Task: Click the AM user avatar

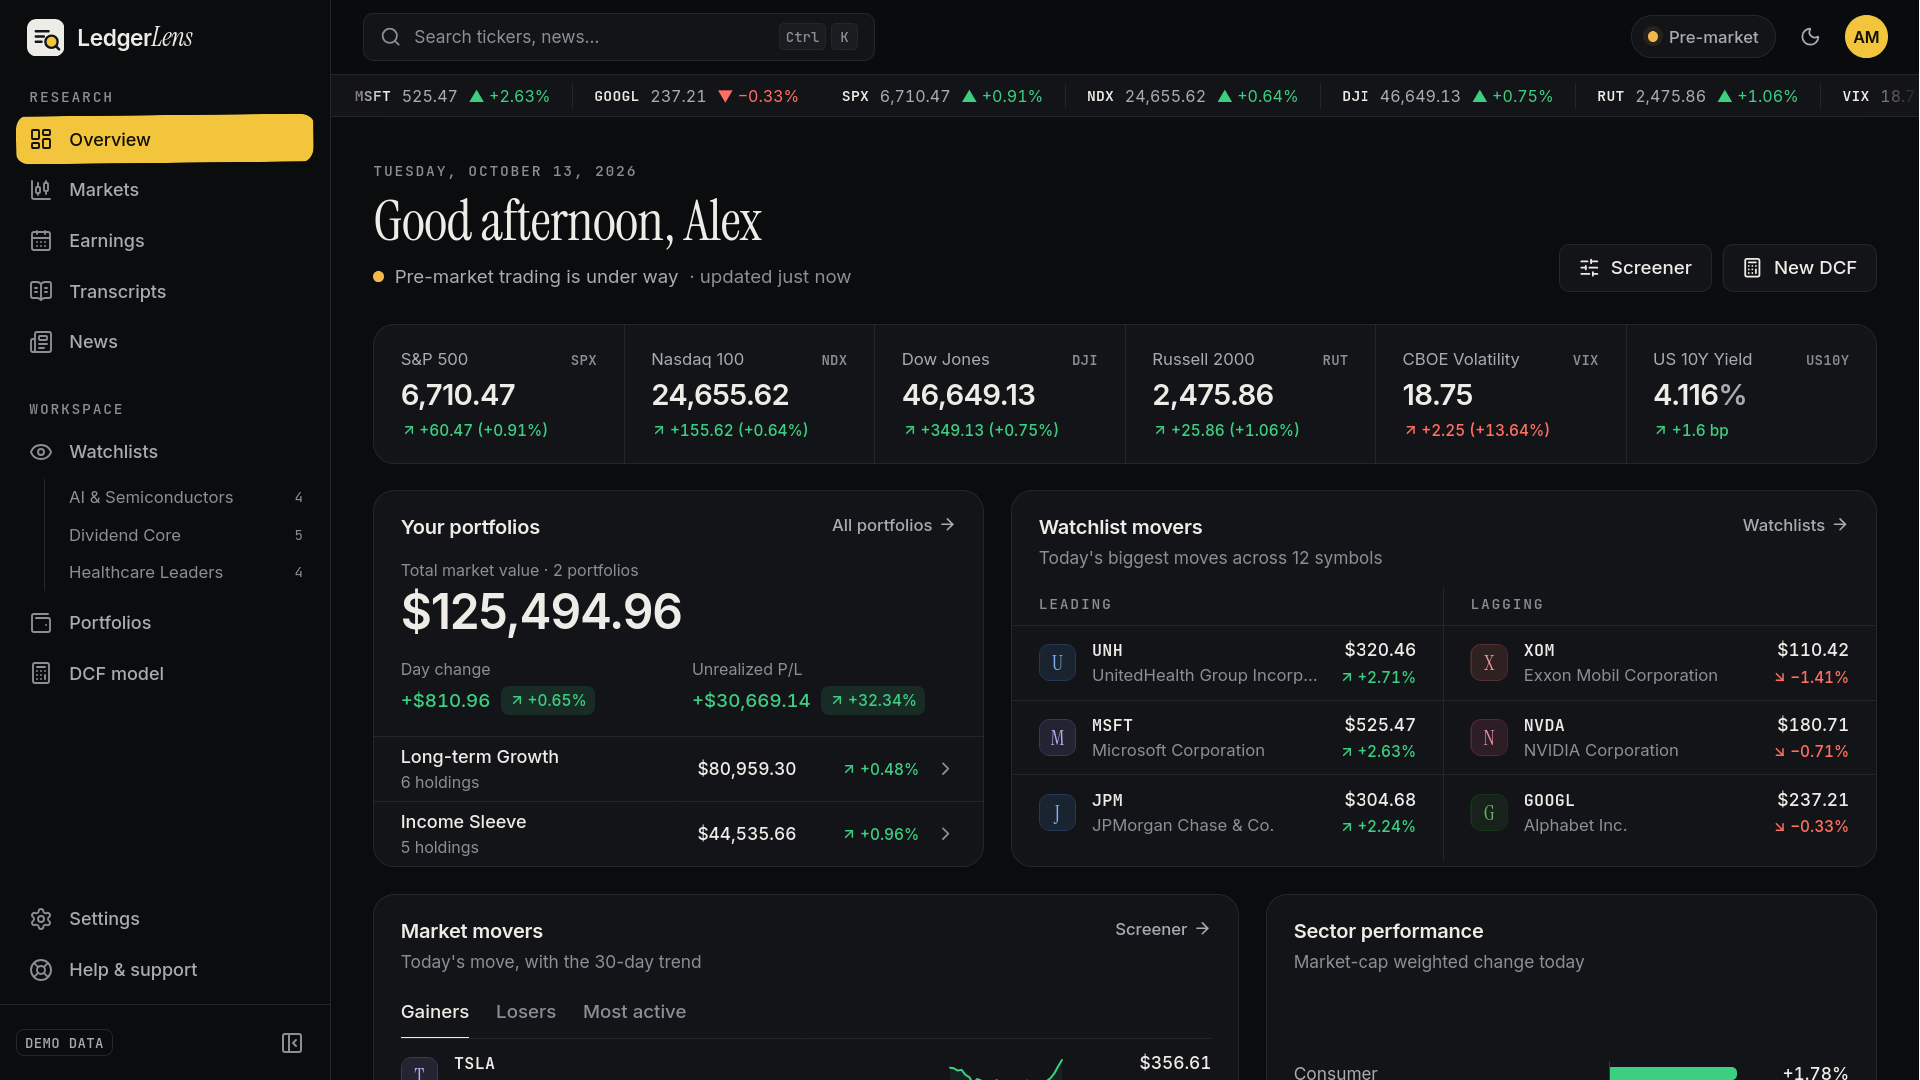Action: (1866, 37)
